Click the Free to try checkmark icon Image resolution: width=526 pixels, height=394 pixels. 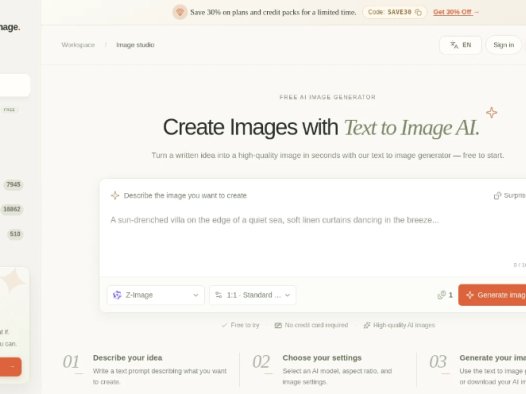coord(224,325)
